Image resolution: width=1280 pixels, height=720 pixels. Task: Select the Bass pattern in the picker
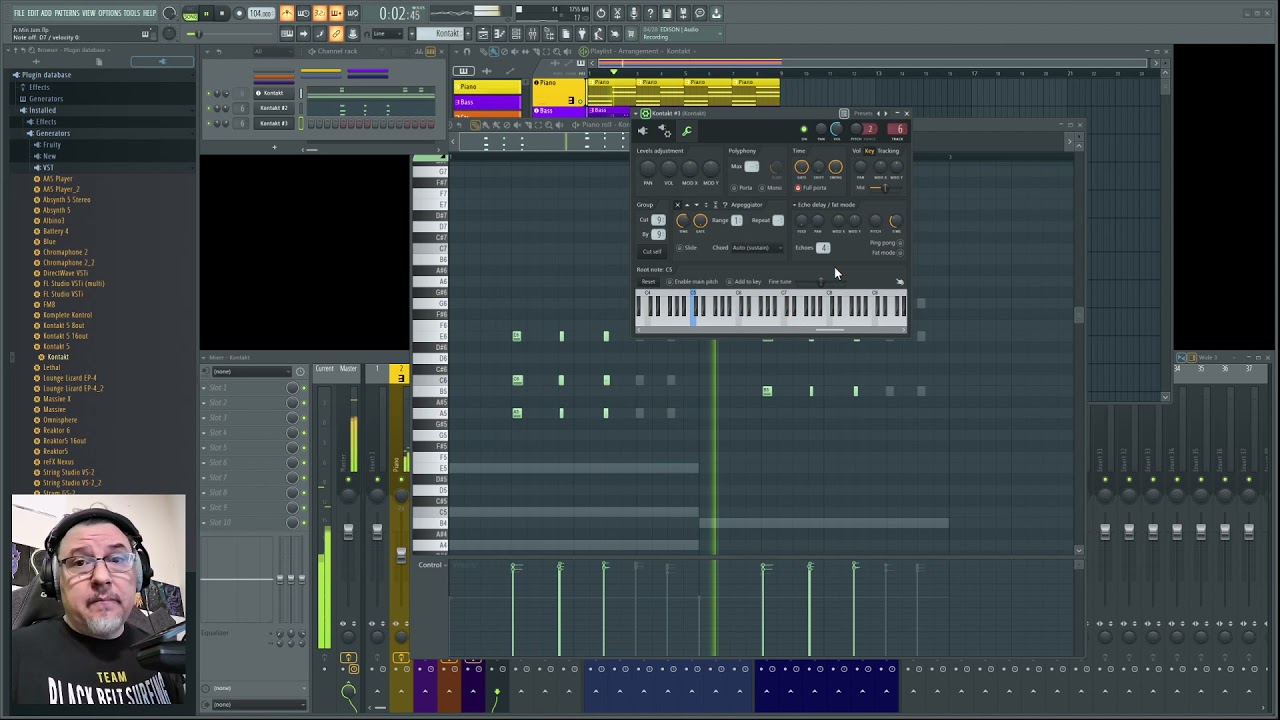(487, 102)
